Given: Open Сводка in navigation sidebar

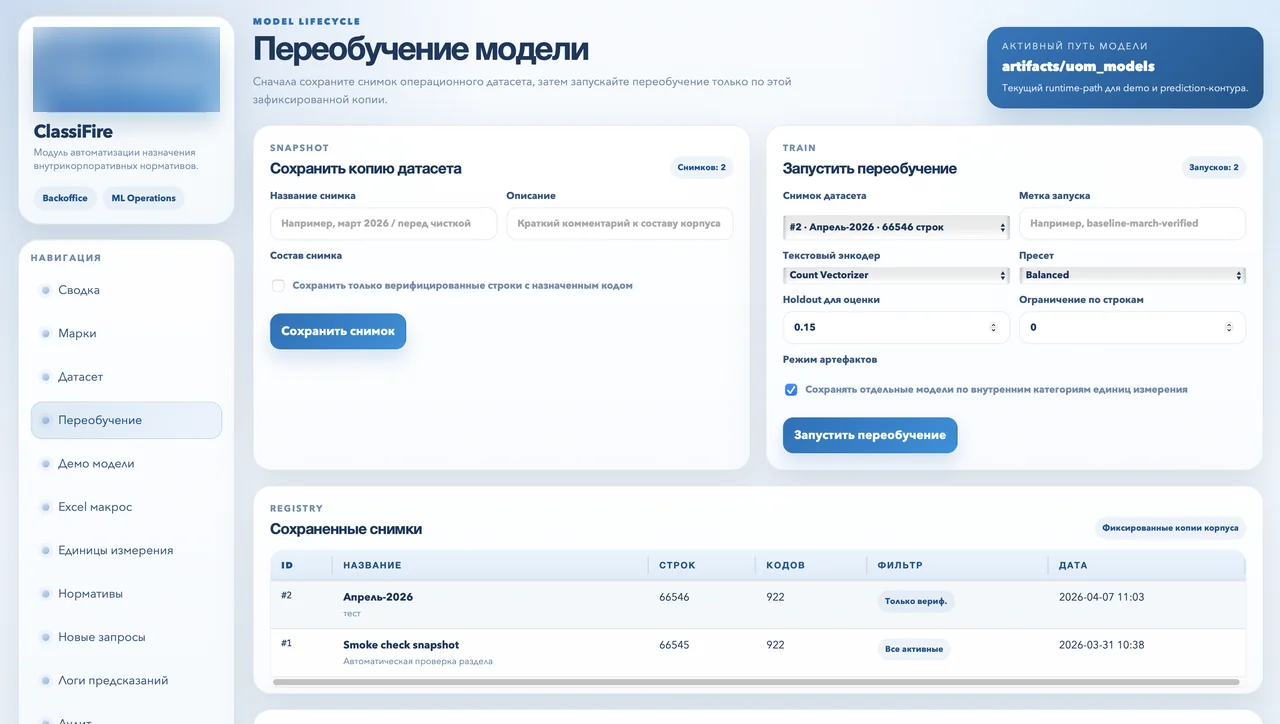Looking at the screenshot, I should [126, 290].
